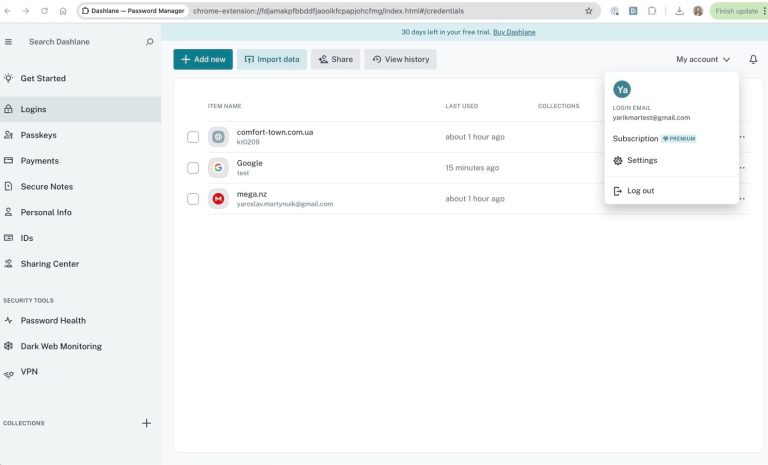
Task: Click the browser forward arrow
Action: (x=25, y=11)
